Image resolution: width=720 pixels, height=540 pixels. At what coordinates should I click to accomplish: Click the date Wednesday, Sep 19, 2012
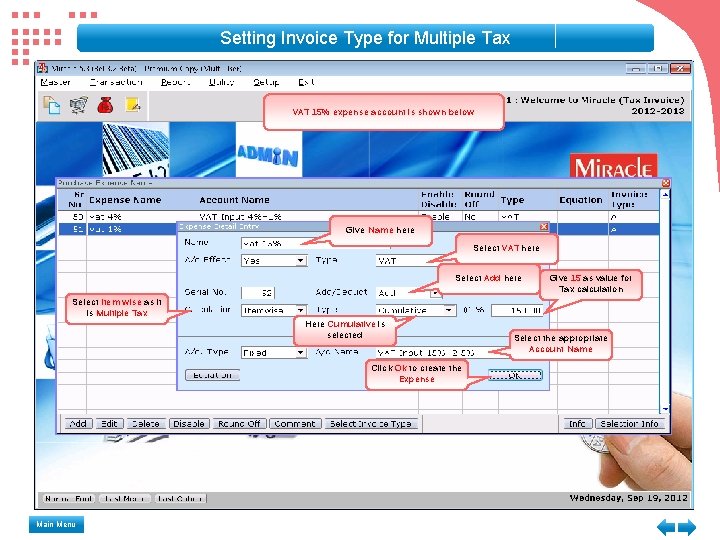(x=628, y=498)
